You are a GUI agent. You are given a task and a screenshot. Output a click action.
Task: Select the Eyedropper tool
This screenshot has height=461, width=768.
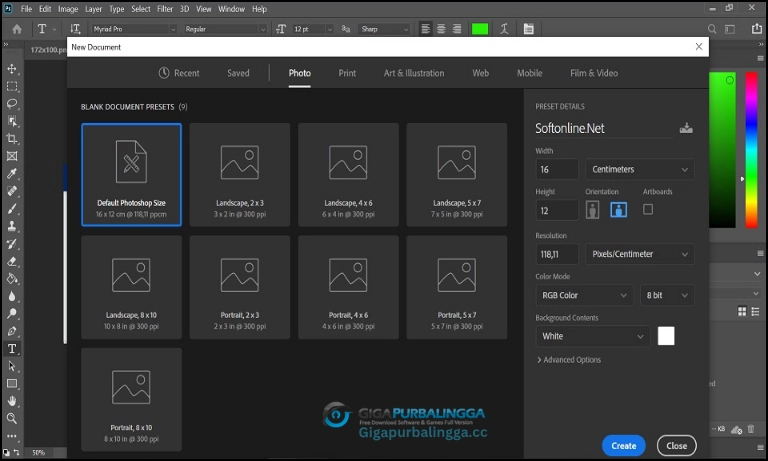[12, 173]
